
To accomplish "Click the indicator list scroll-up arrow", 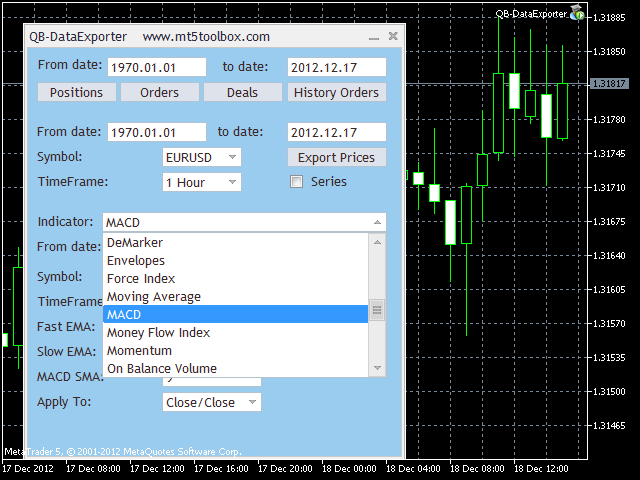I will click(x=377, y=242).
